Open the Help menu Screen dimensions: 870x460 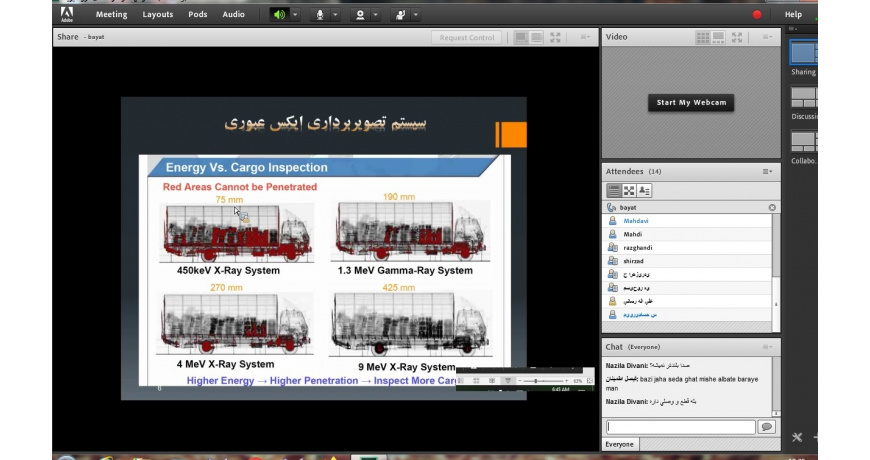pyautogui.click(x=793, y=14)
